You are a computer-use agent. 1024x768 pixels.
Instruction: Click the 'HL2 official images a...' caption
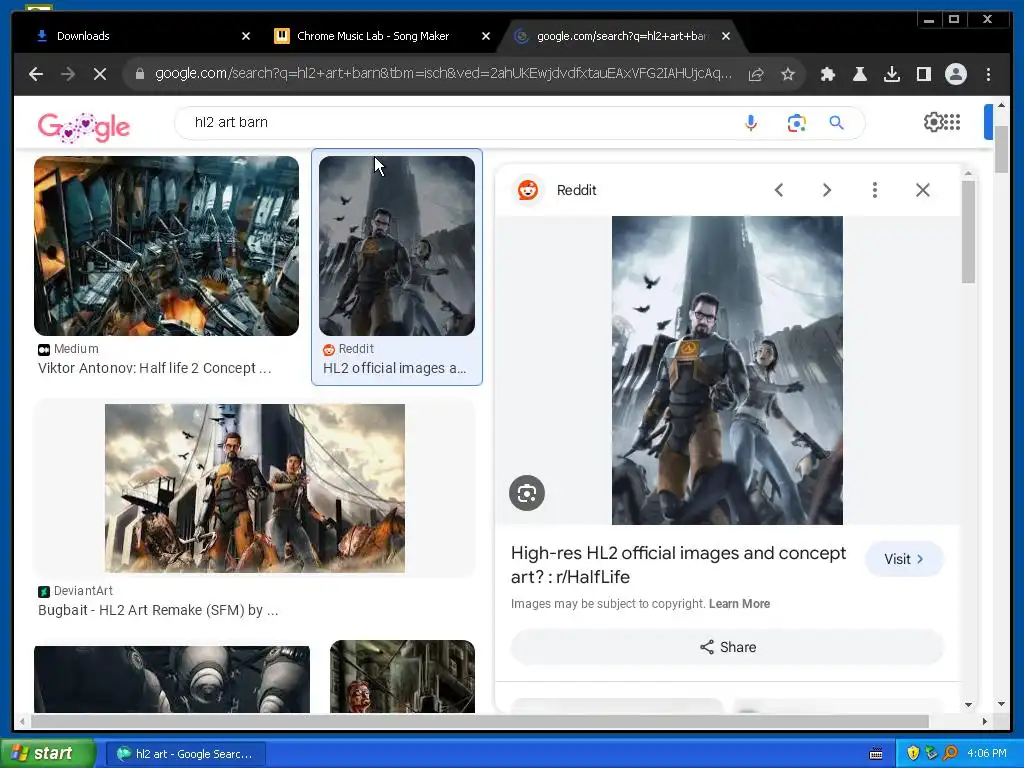click(x=394, y=368)
